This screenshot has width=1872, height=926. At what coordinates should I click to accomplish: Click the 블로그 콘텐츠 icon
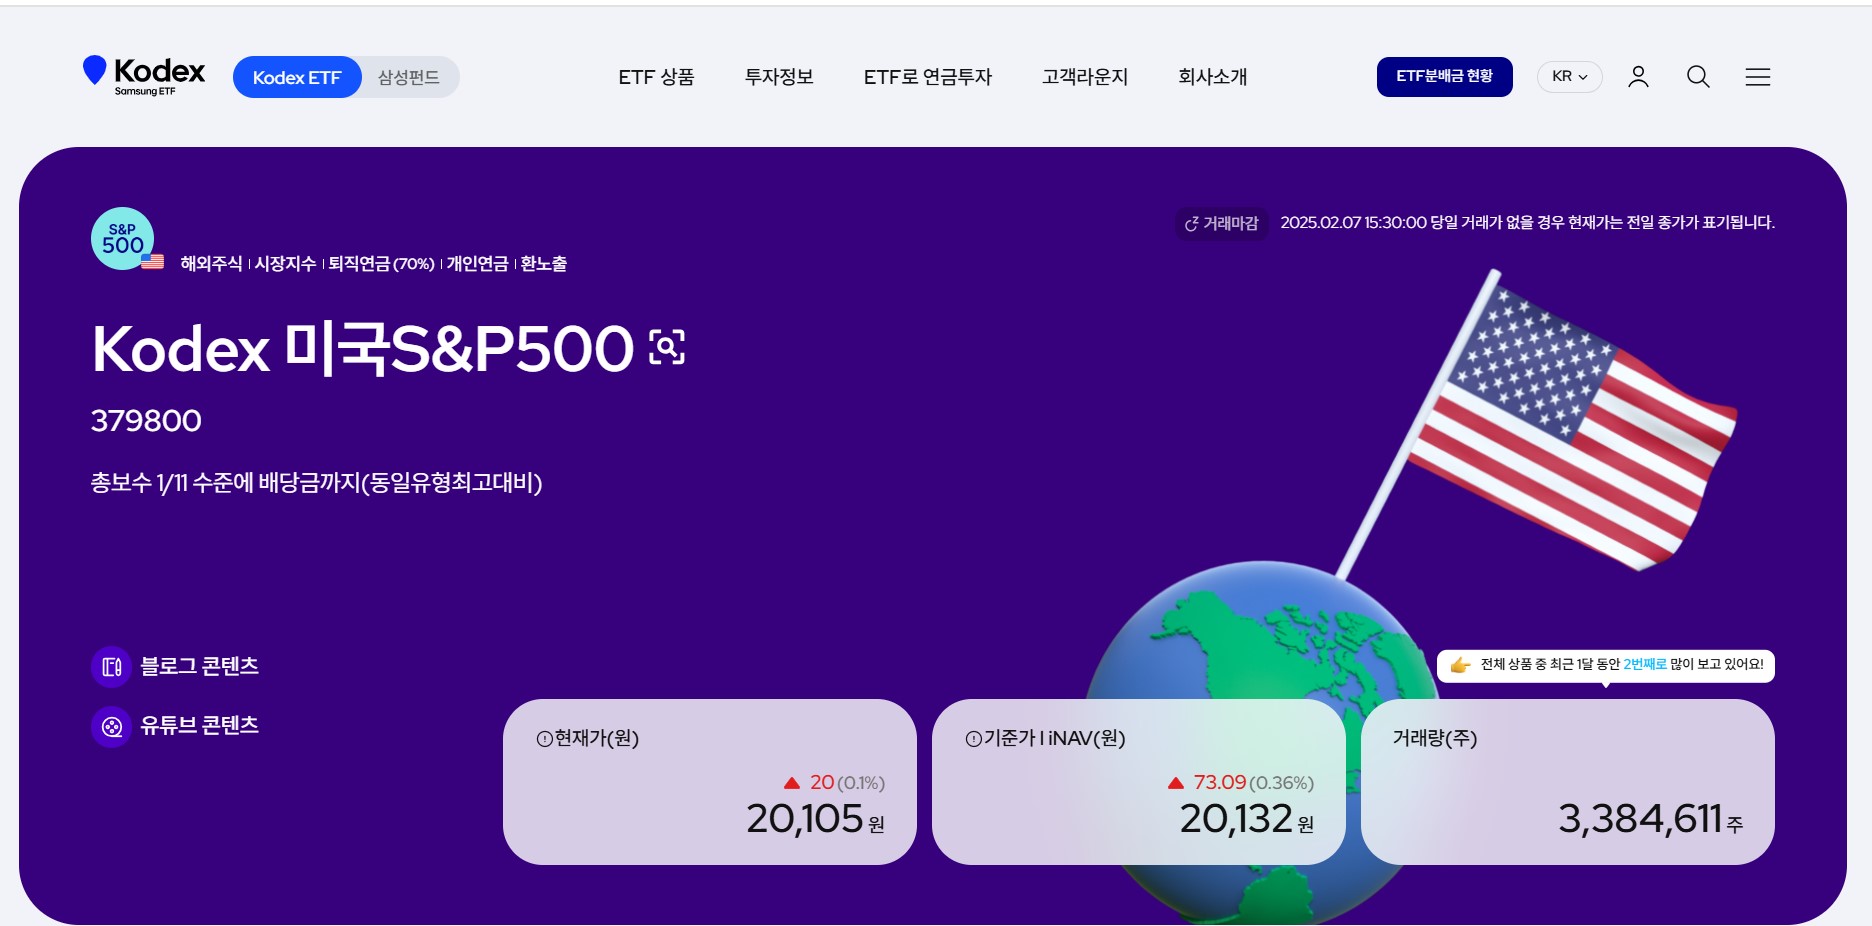tap(112, 667)
